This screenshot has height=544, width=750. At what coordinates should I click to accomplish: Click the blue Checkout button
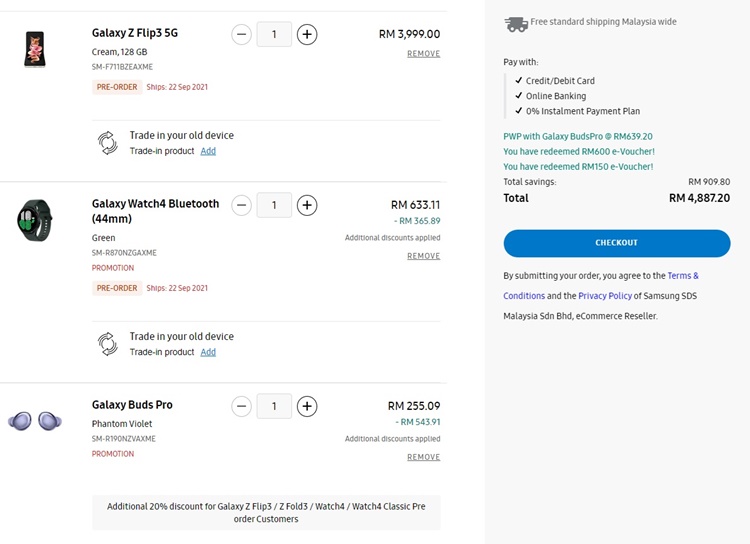tap(617, 243)
